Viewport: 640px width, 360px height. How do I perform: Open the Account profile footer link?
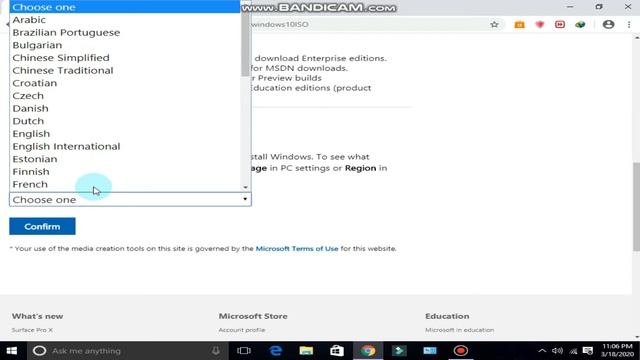tap(242, 330)
